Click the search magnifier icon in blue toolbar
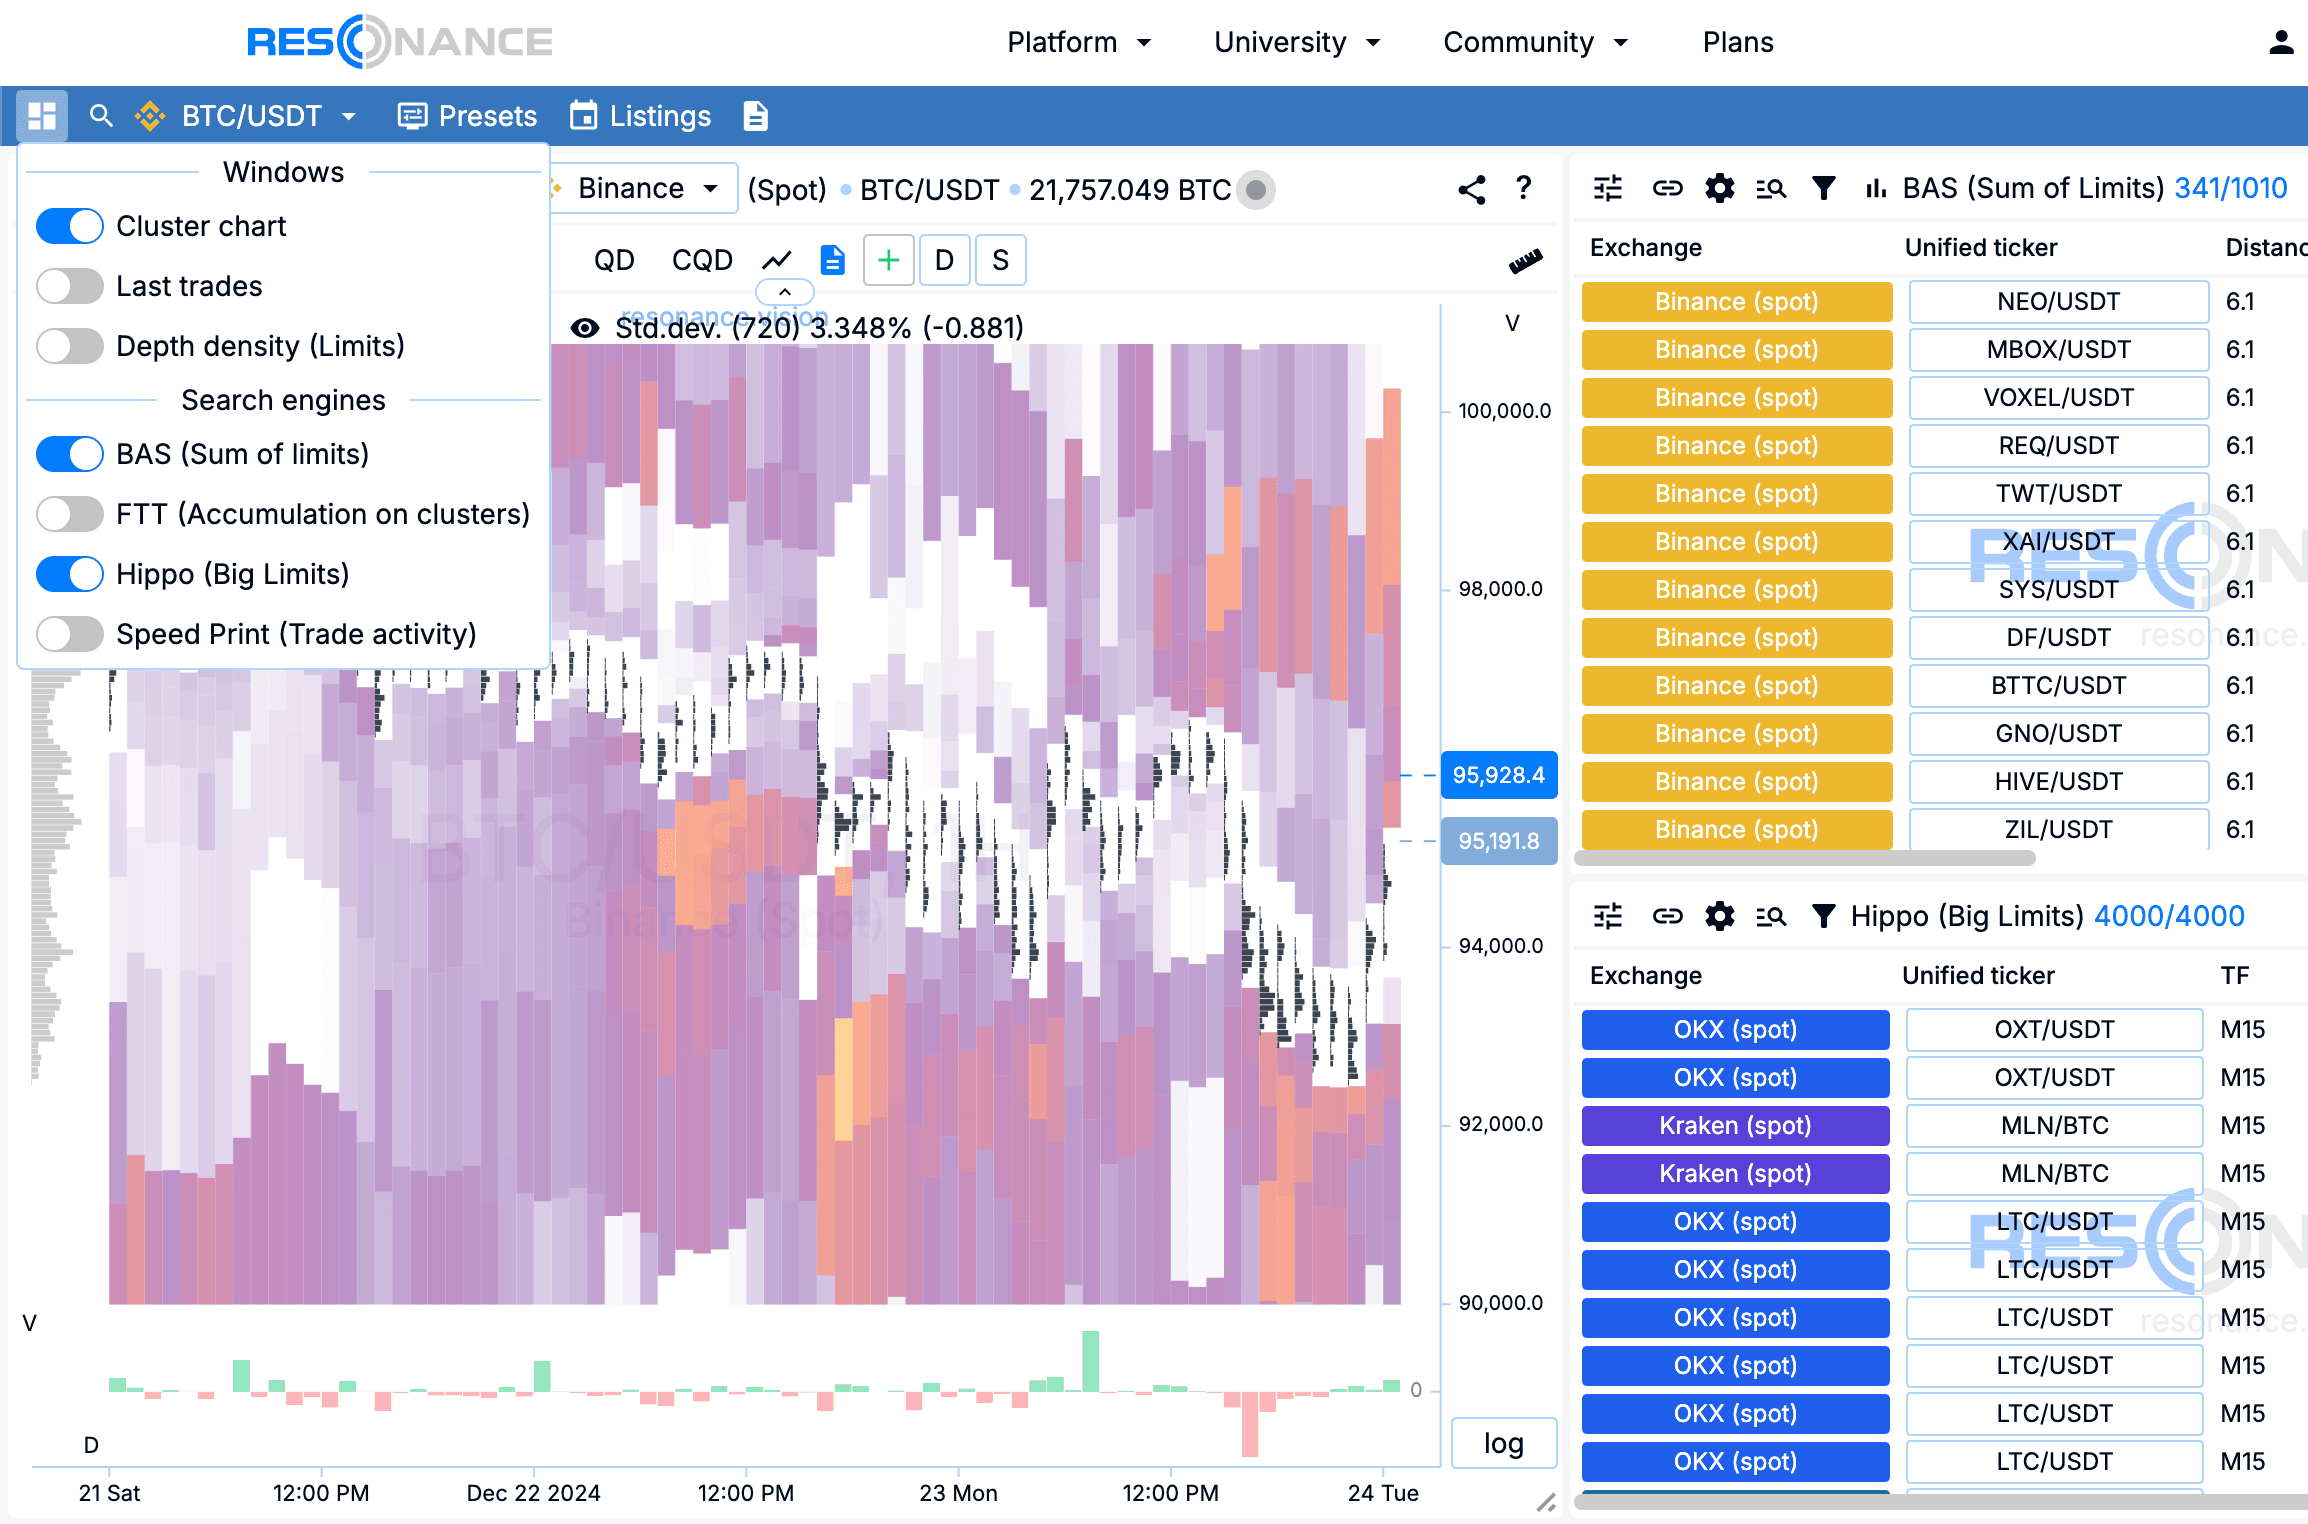The image size is (2308, 1524). [x=100, y=116]
